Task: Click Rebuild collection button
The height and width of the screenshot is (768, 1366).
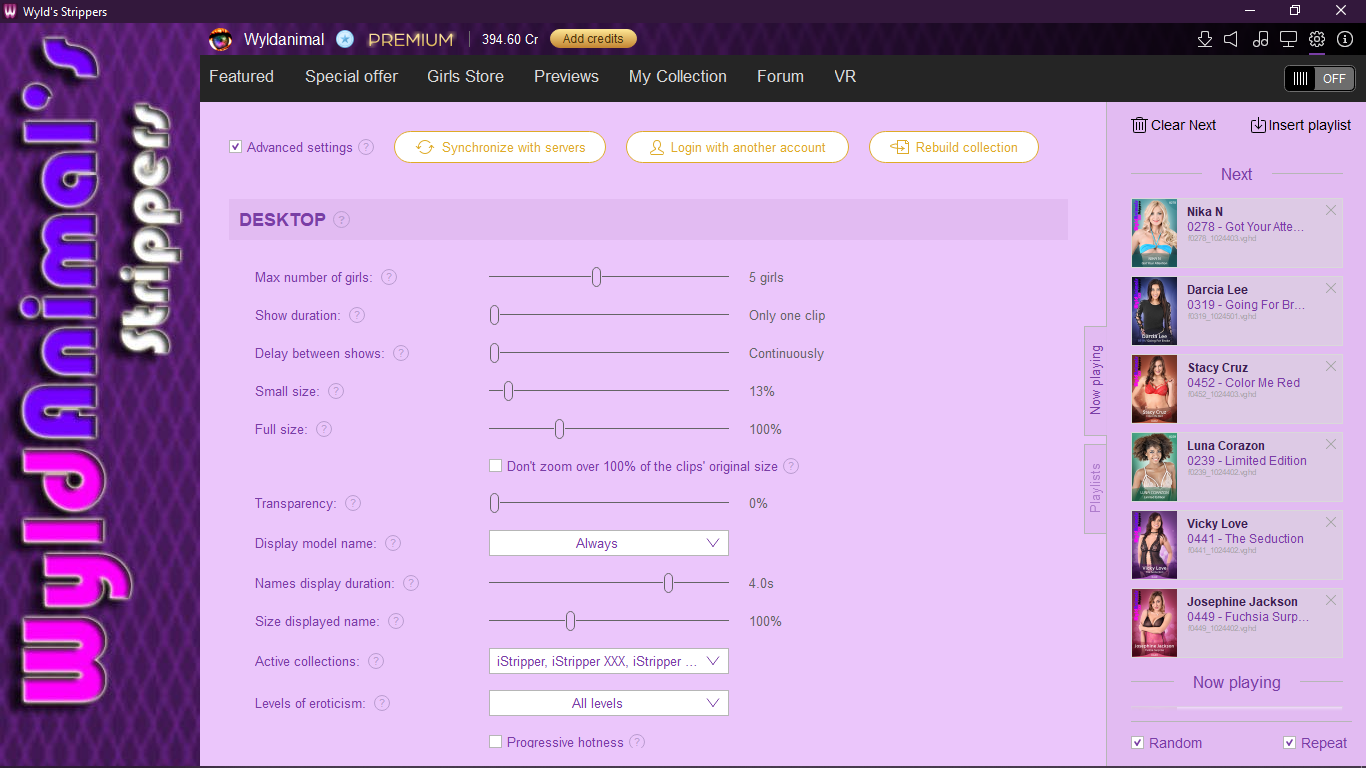Action: 954,147
